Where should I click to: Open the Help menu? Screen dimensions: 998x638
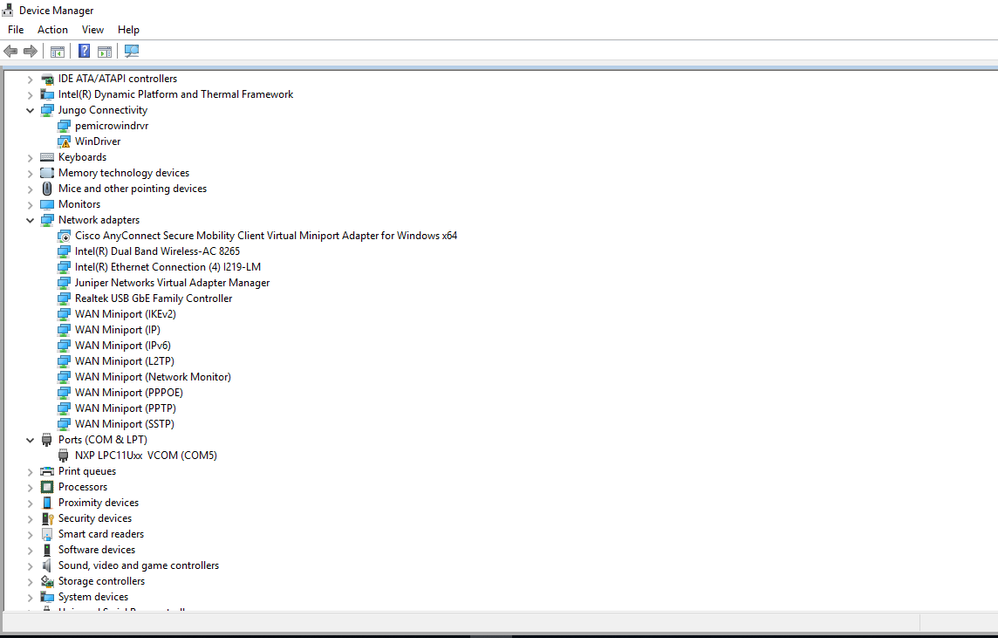click(x=128, y=29)
